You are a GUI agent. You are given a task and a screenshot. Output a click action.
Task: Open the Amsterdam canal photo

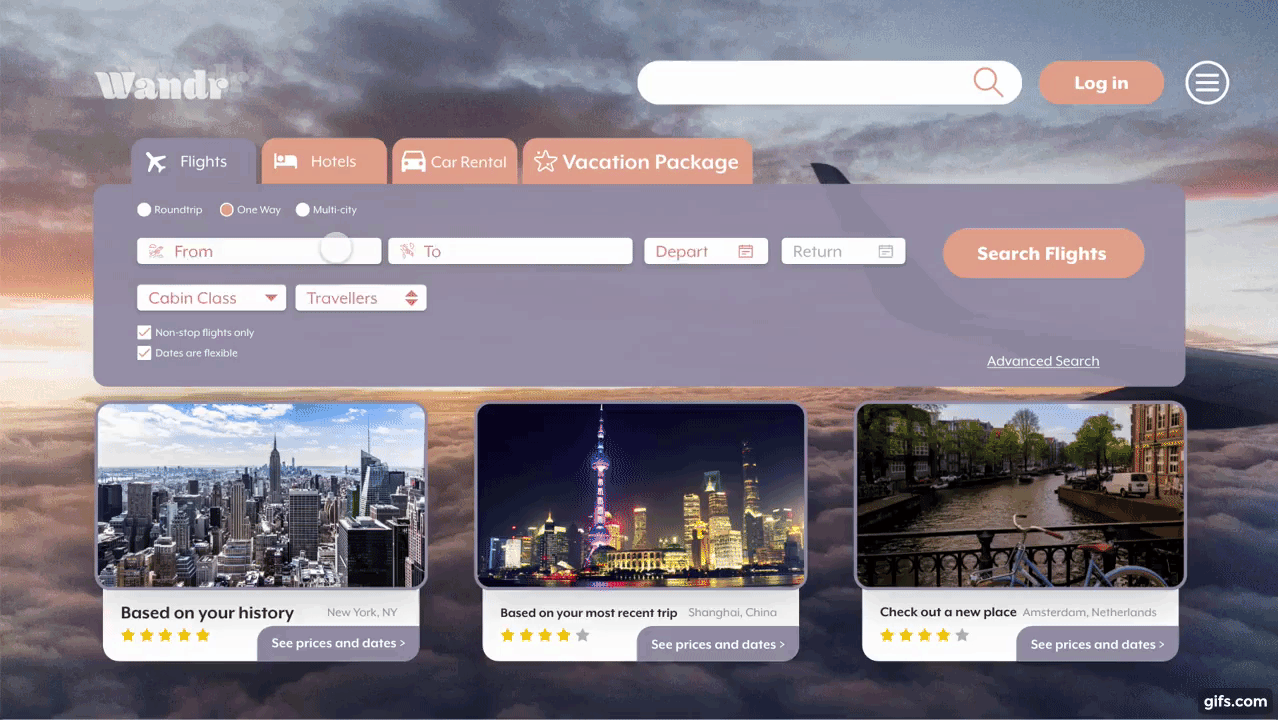click(1020, 495)
